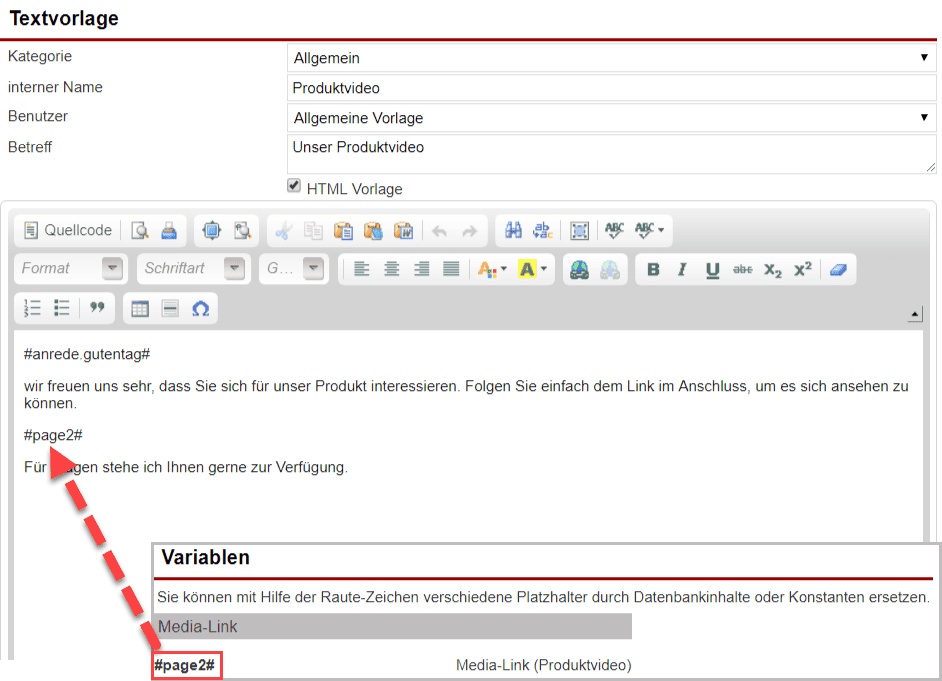
Task: Collapse the editor toolbar with corner arrow
Action: pyautogui.click(x=914, y=315)
